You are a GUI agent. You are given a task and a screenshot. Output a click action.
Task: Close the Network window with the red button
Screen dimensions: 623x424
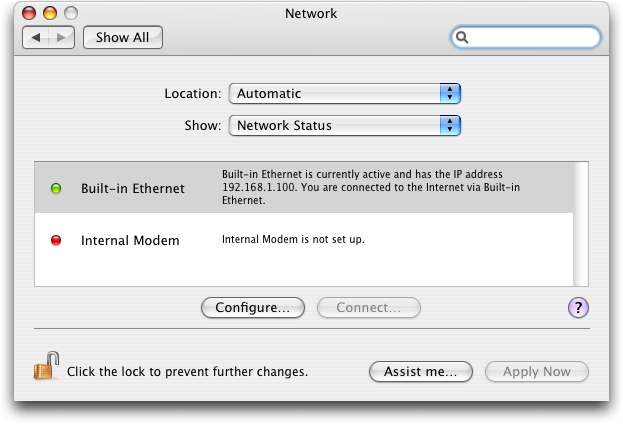(29, 13)
